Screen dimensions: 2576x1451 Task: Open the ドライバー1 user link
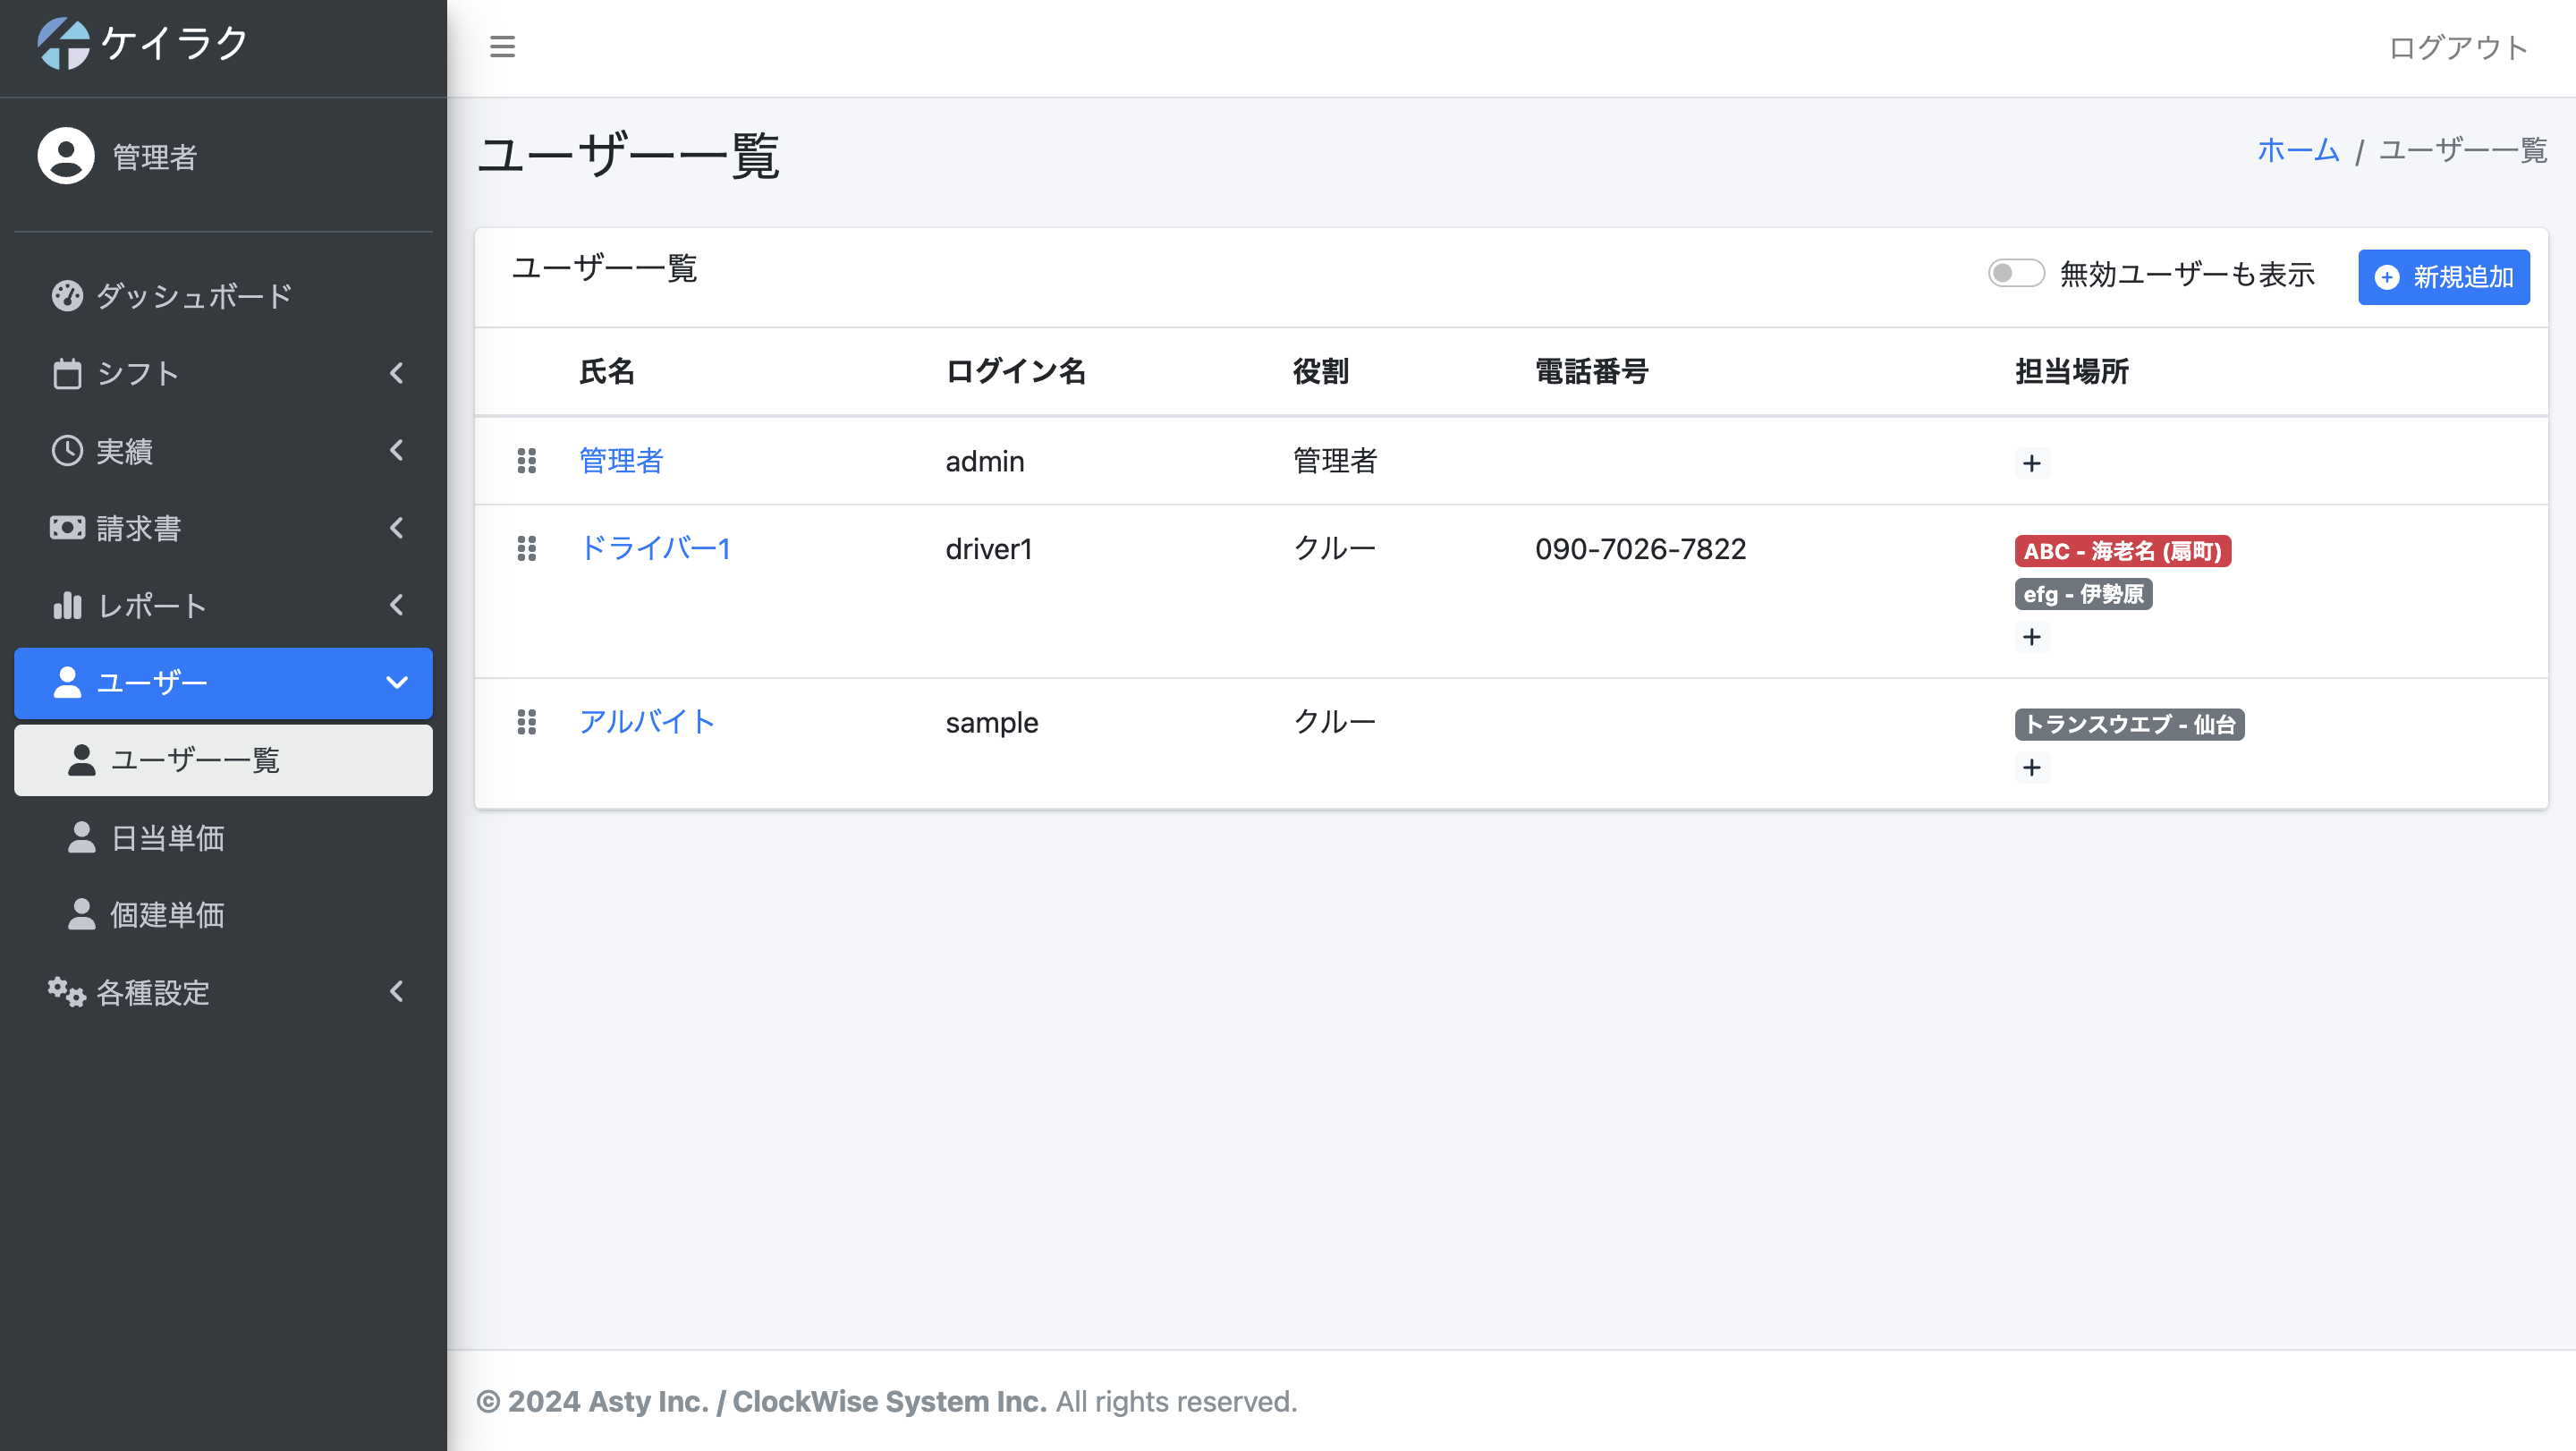655,548
